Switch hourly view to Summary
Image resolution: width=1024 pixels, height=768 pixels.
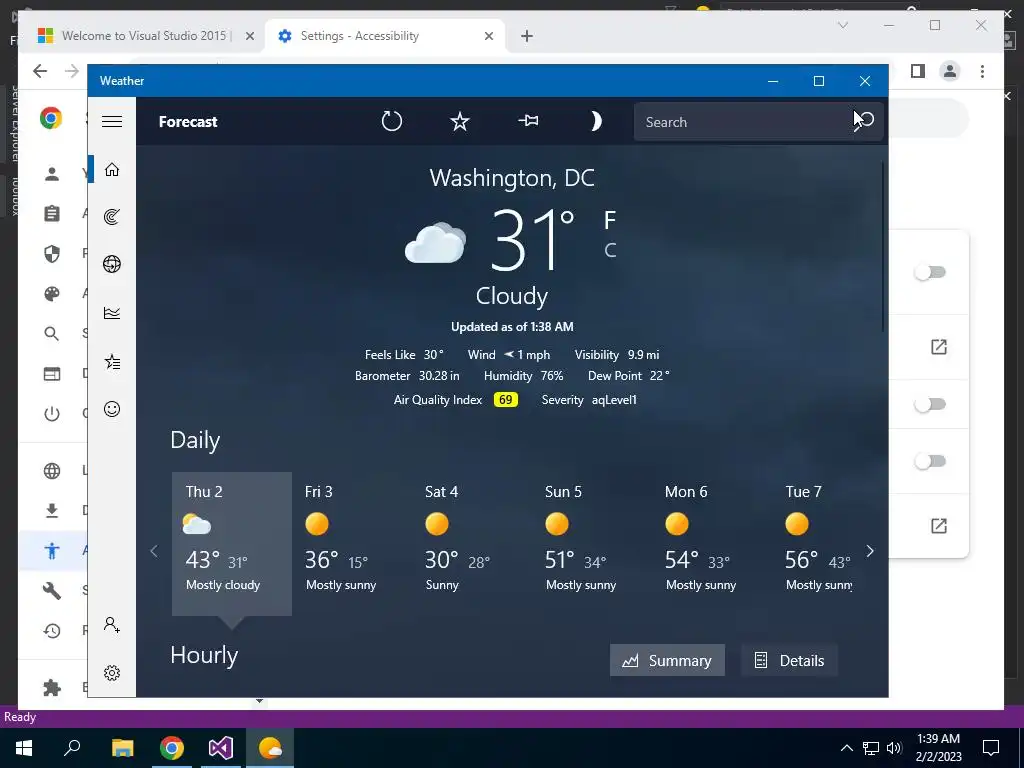(x=667, y=660)
